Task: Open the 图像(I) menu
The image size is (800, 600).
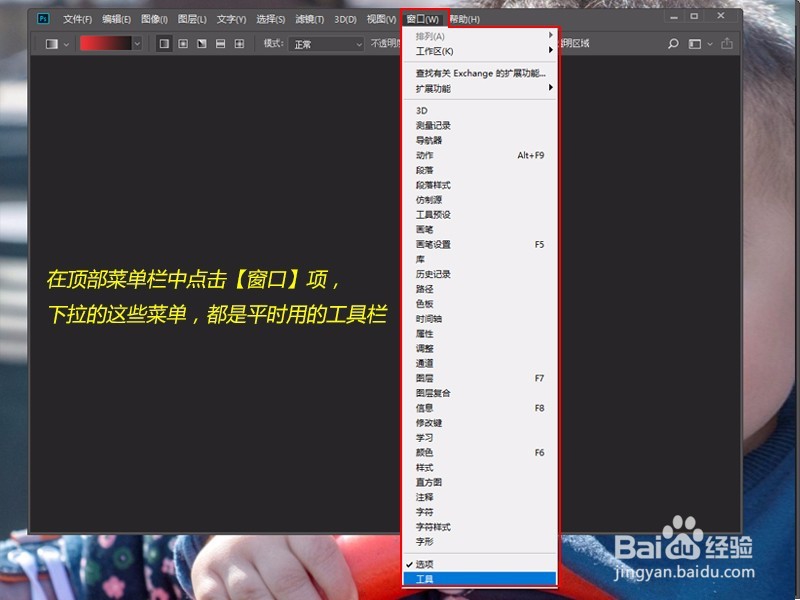Action: (155, 19)
